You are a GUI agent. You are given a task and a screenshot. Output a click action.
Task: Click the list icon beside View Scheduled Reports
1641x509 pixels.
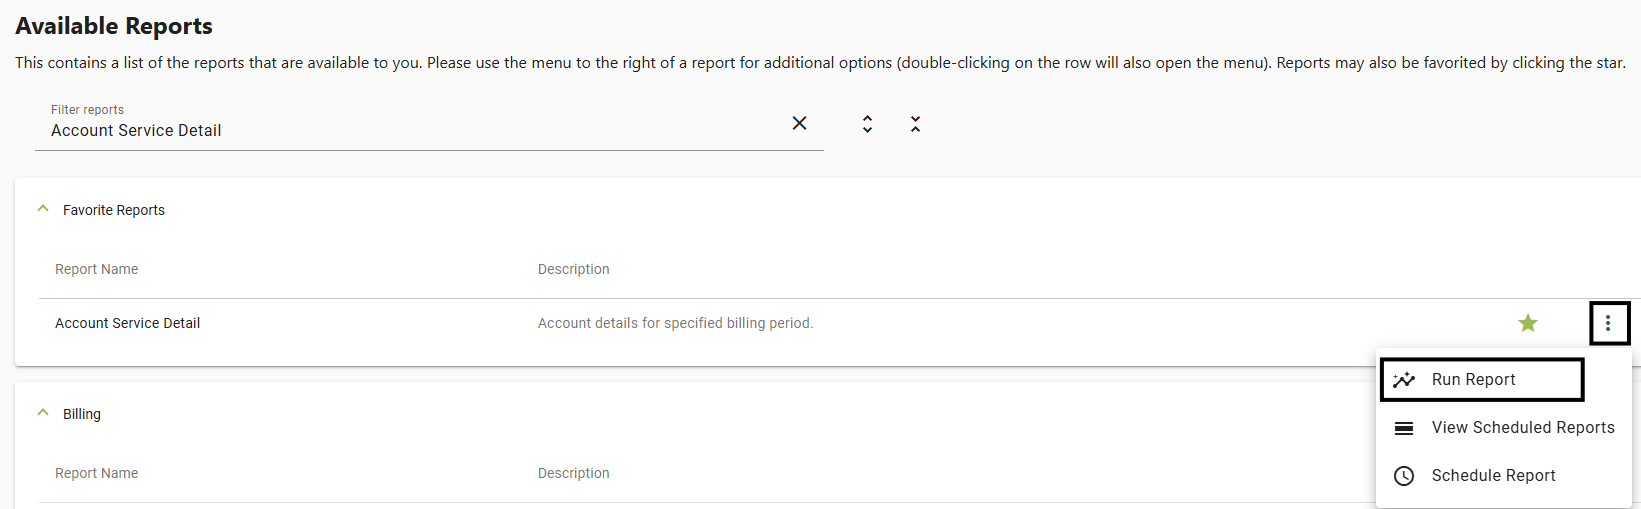(x=1404, y=428)
